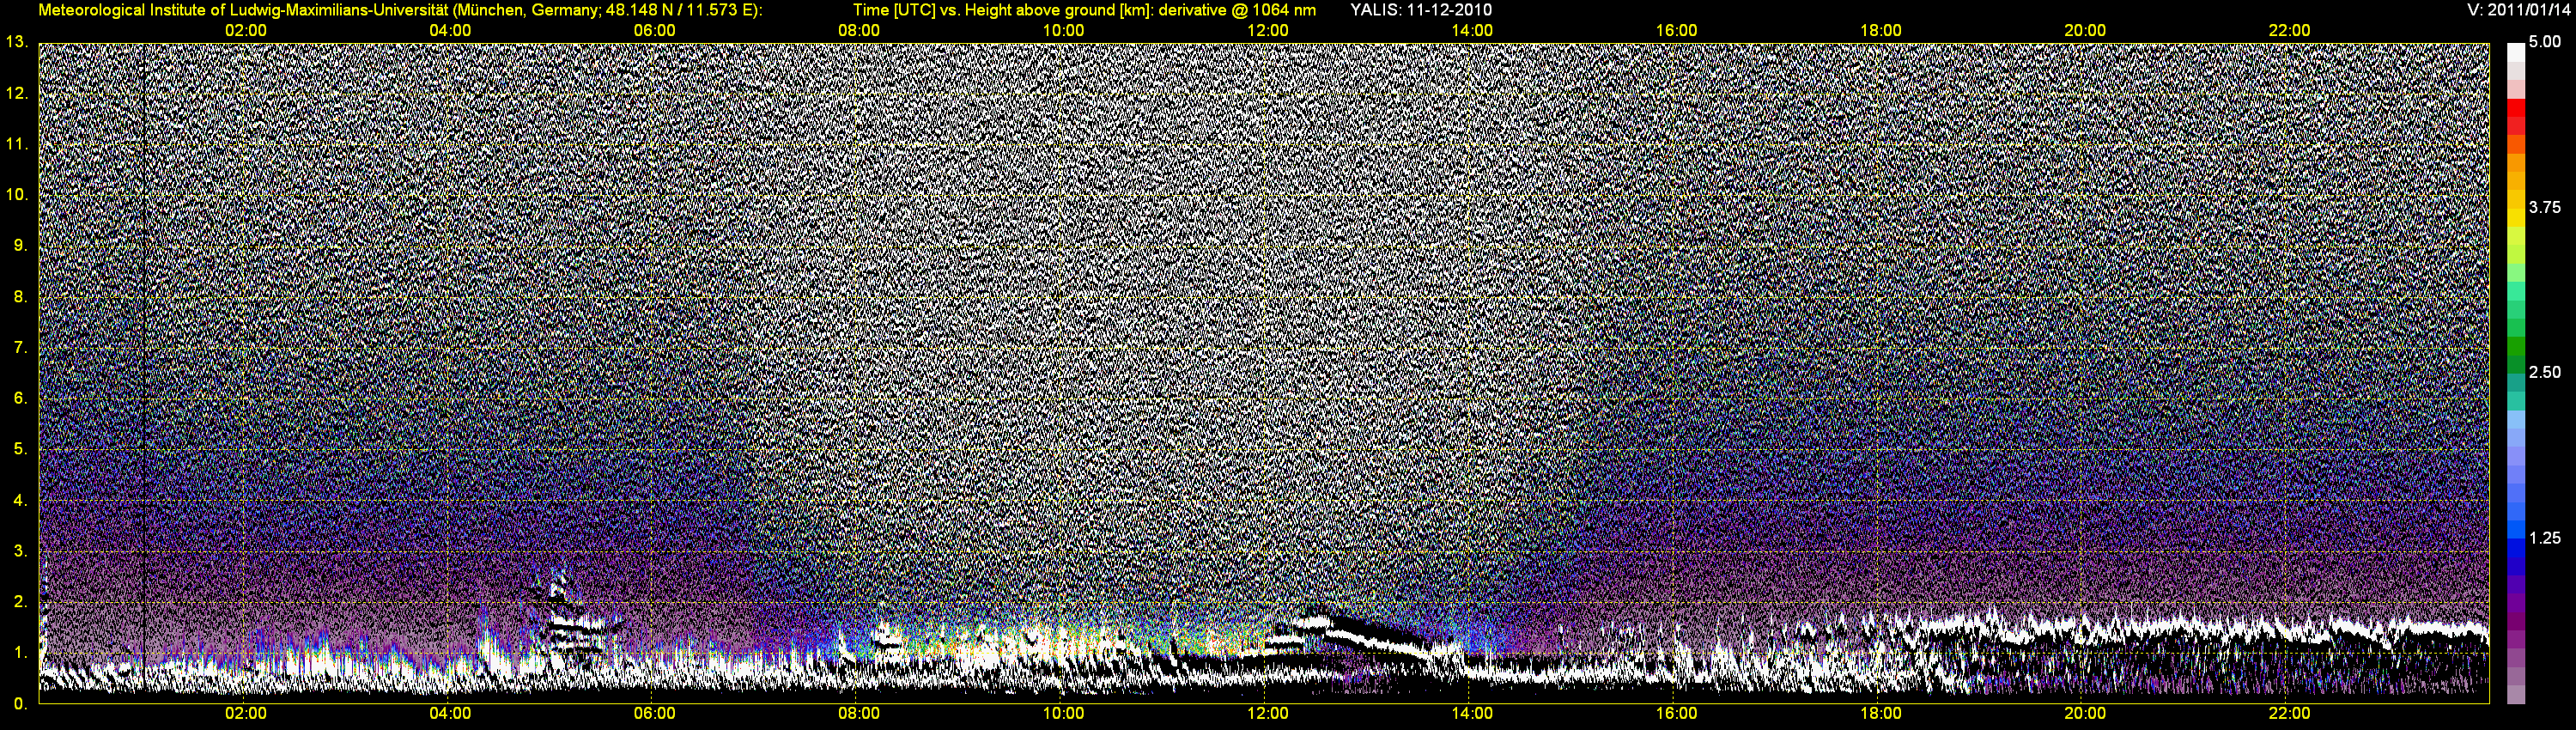Click the 16:00 label on the bottom time axis
Screen dimensions: 2576x730
[1676, 714]
